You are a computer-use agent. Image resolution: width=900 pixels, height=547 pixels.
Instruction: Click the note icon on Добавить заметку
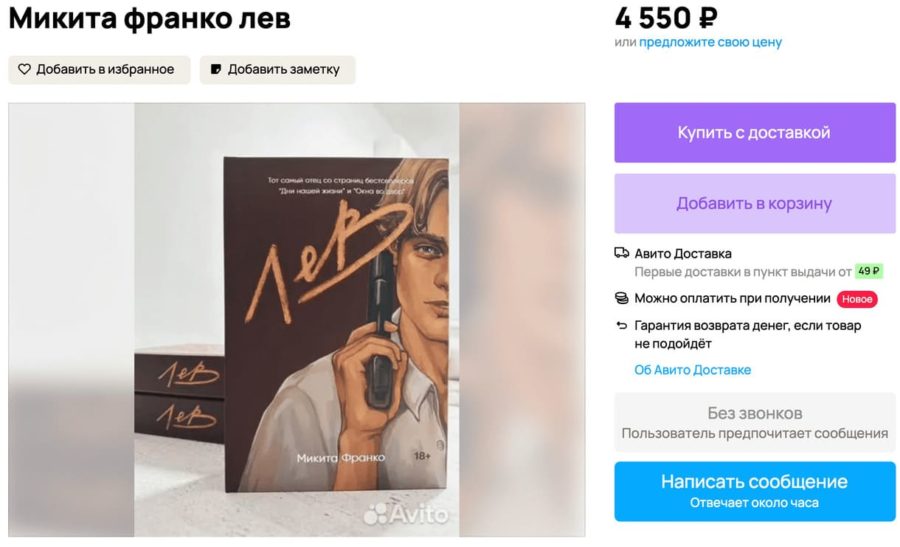click(216, 70)
